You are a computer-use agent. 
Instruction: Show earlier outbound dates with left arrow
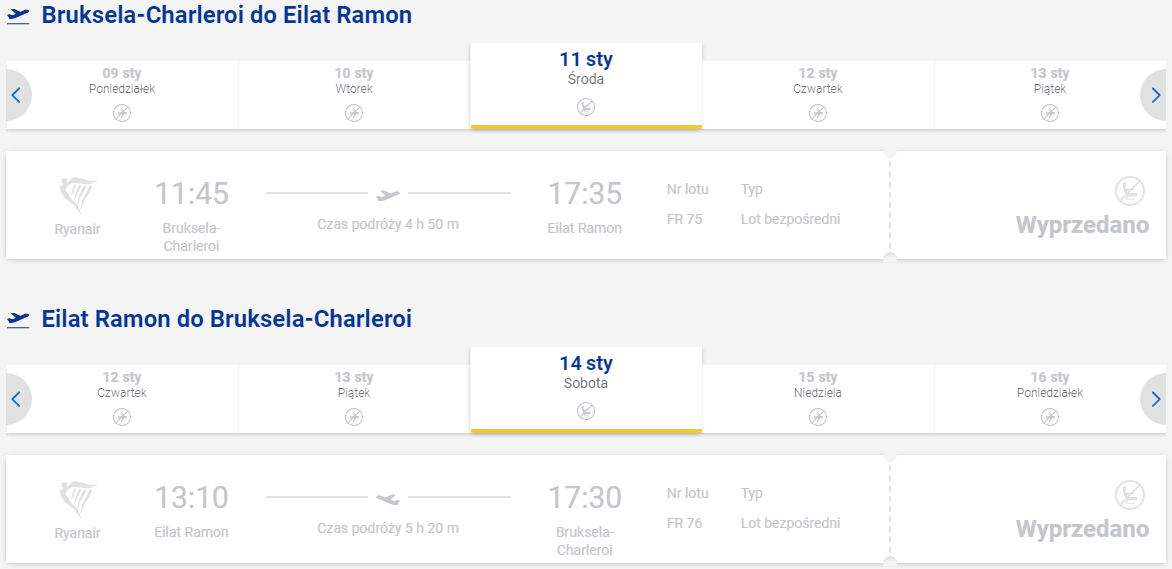click(17, 95)
